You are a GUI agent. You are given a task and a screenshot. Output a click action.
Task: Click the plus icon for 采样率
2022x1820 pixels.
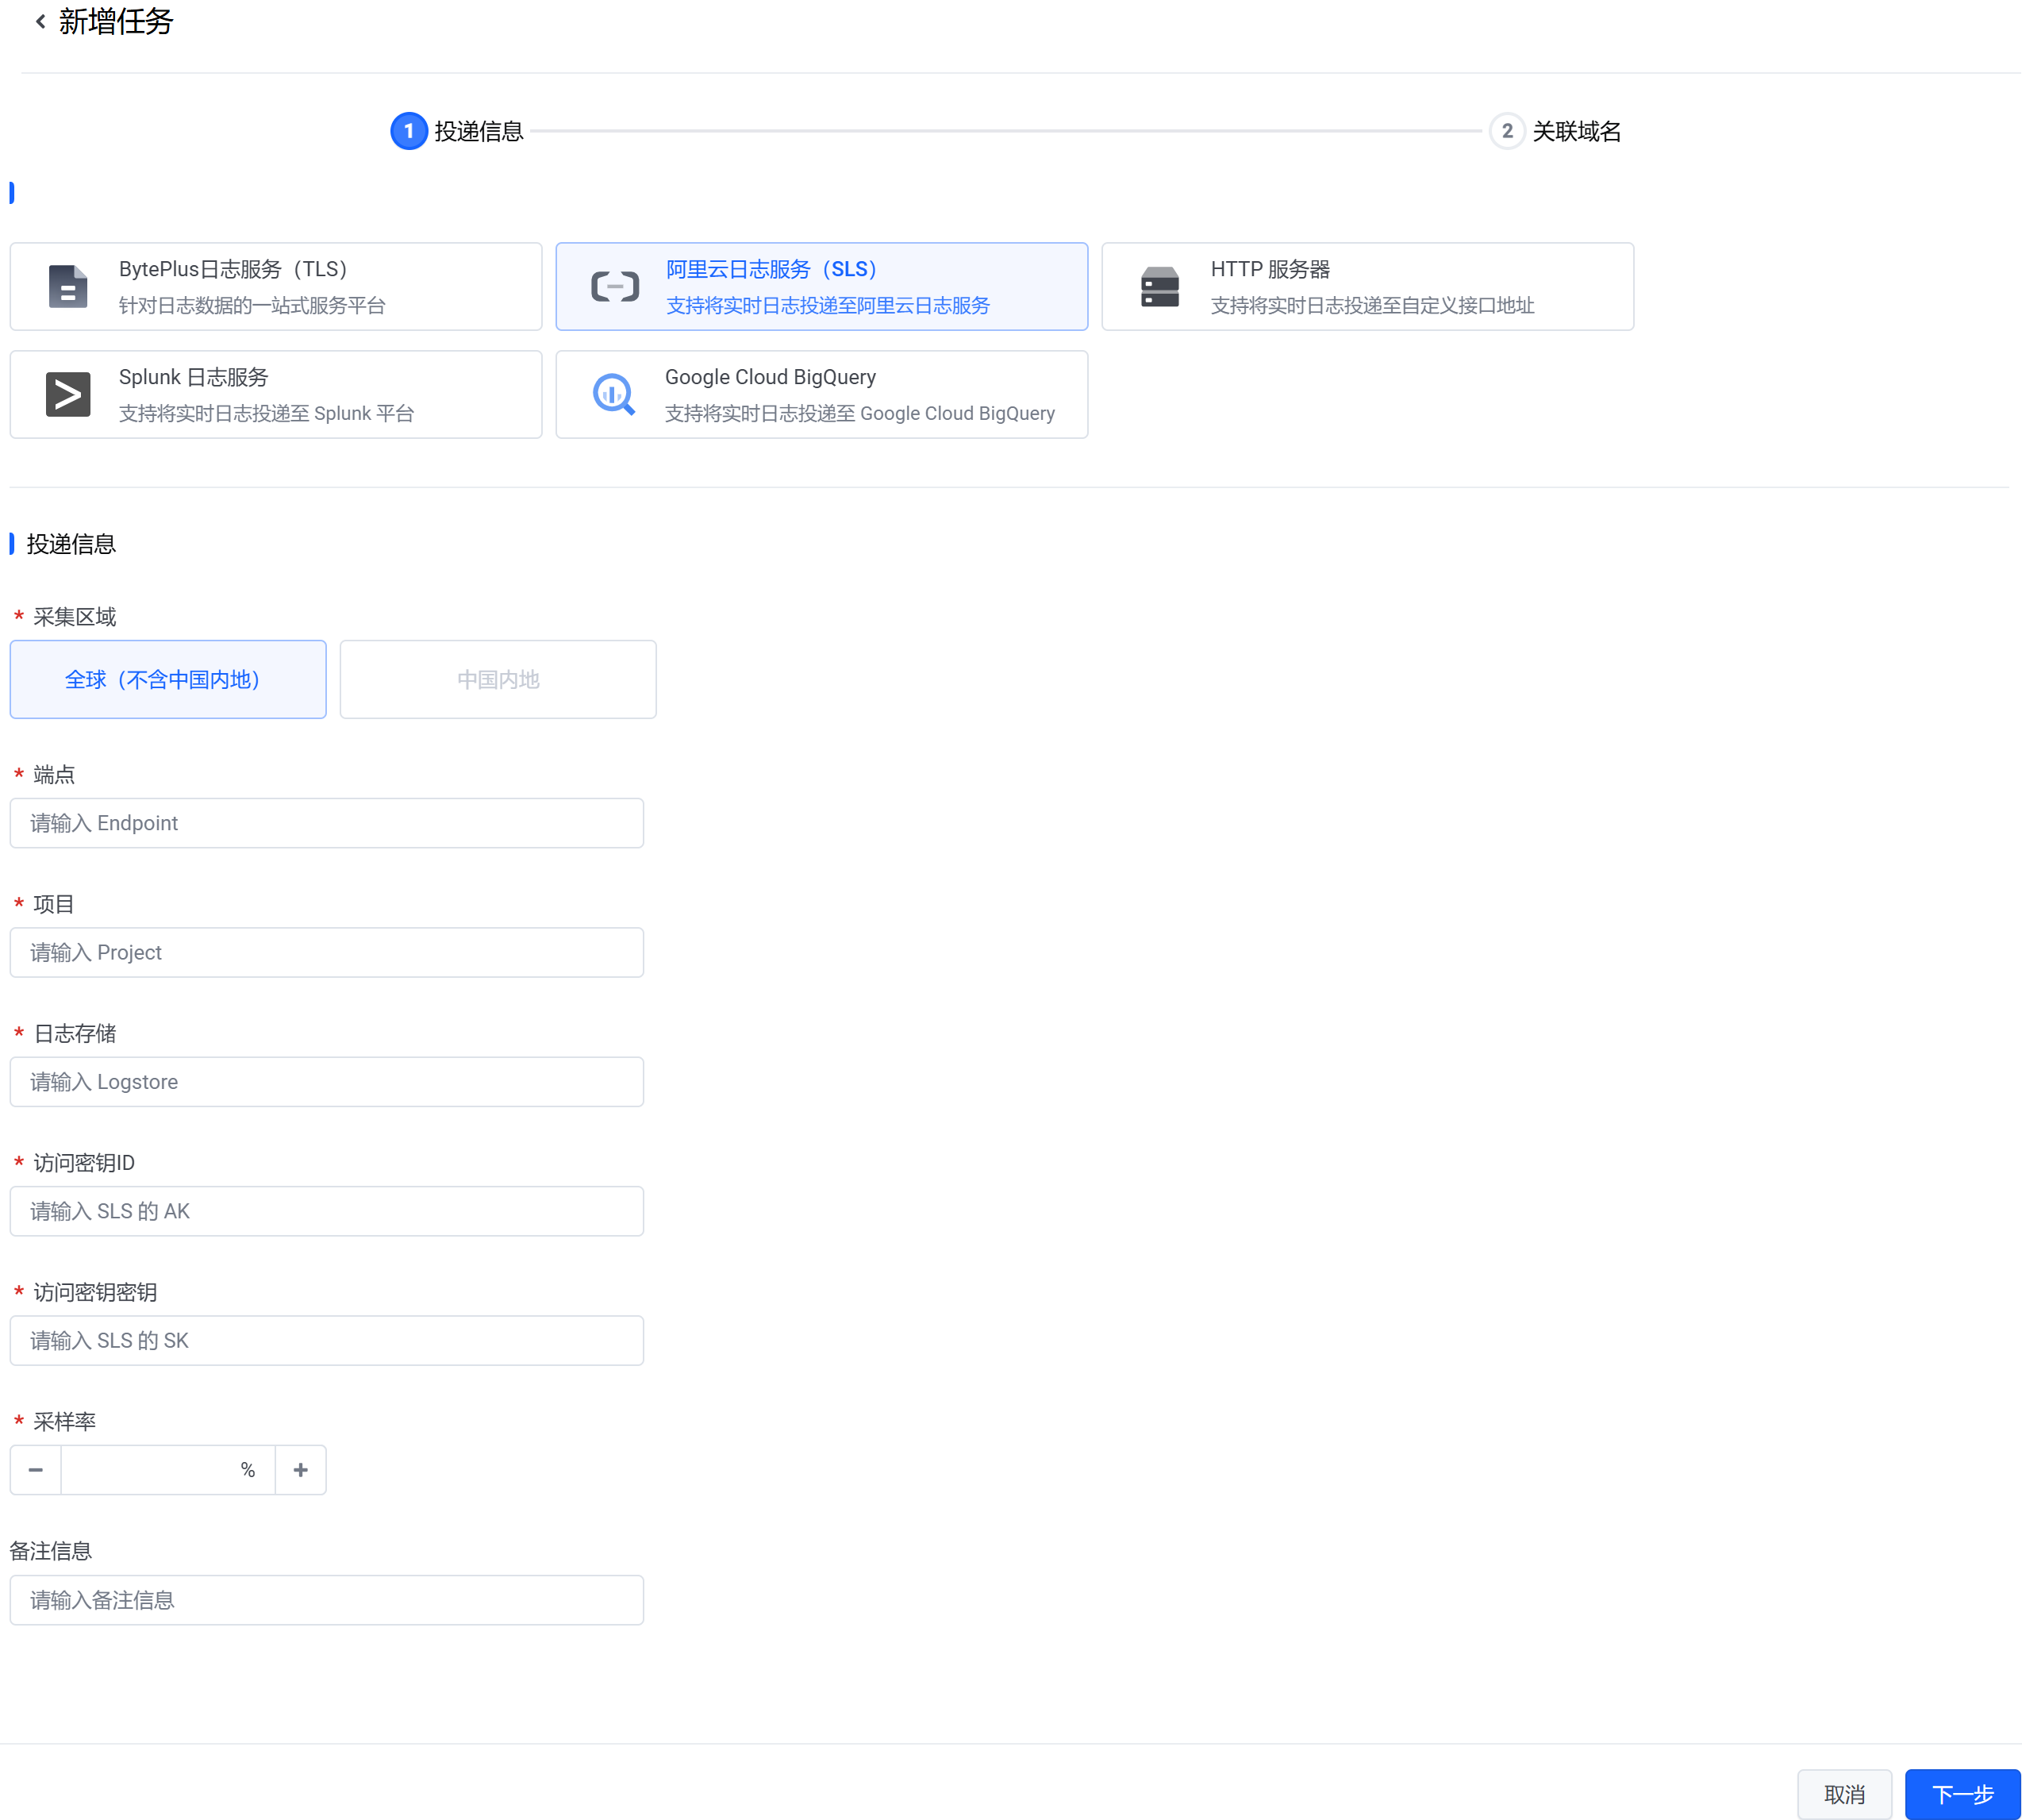pos(300,1470)
